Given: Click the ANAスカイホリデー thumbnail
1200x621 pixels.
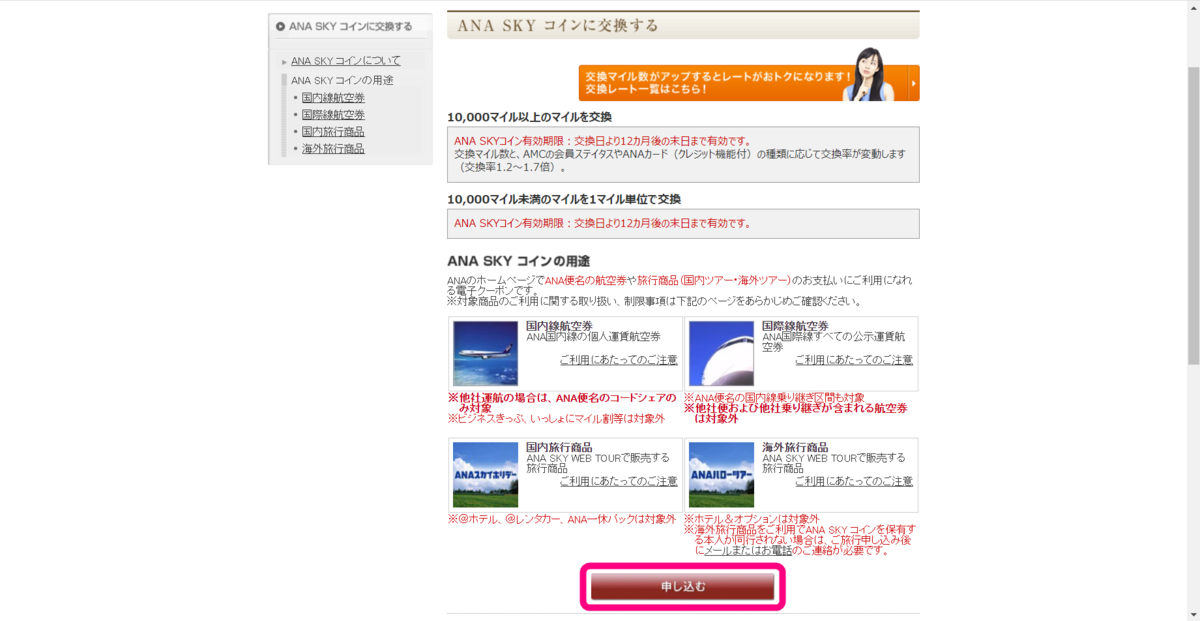Looking at the screenshot, I should [485, 475].
